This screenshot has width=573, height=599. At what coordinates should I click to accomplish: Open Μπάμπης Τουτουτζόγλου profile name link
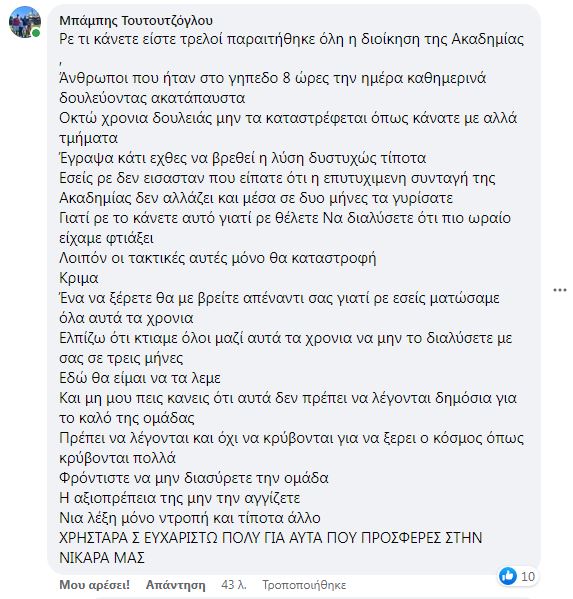(136, 21)
